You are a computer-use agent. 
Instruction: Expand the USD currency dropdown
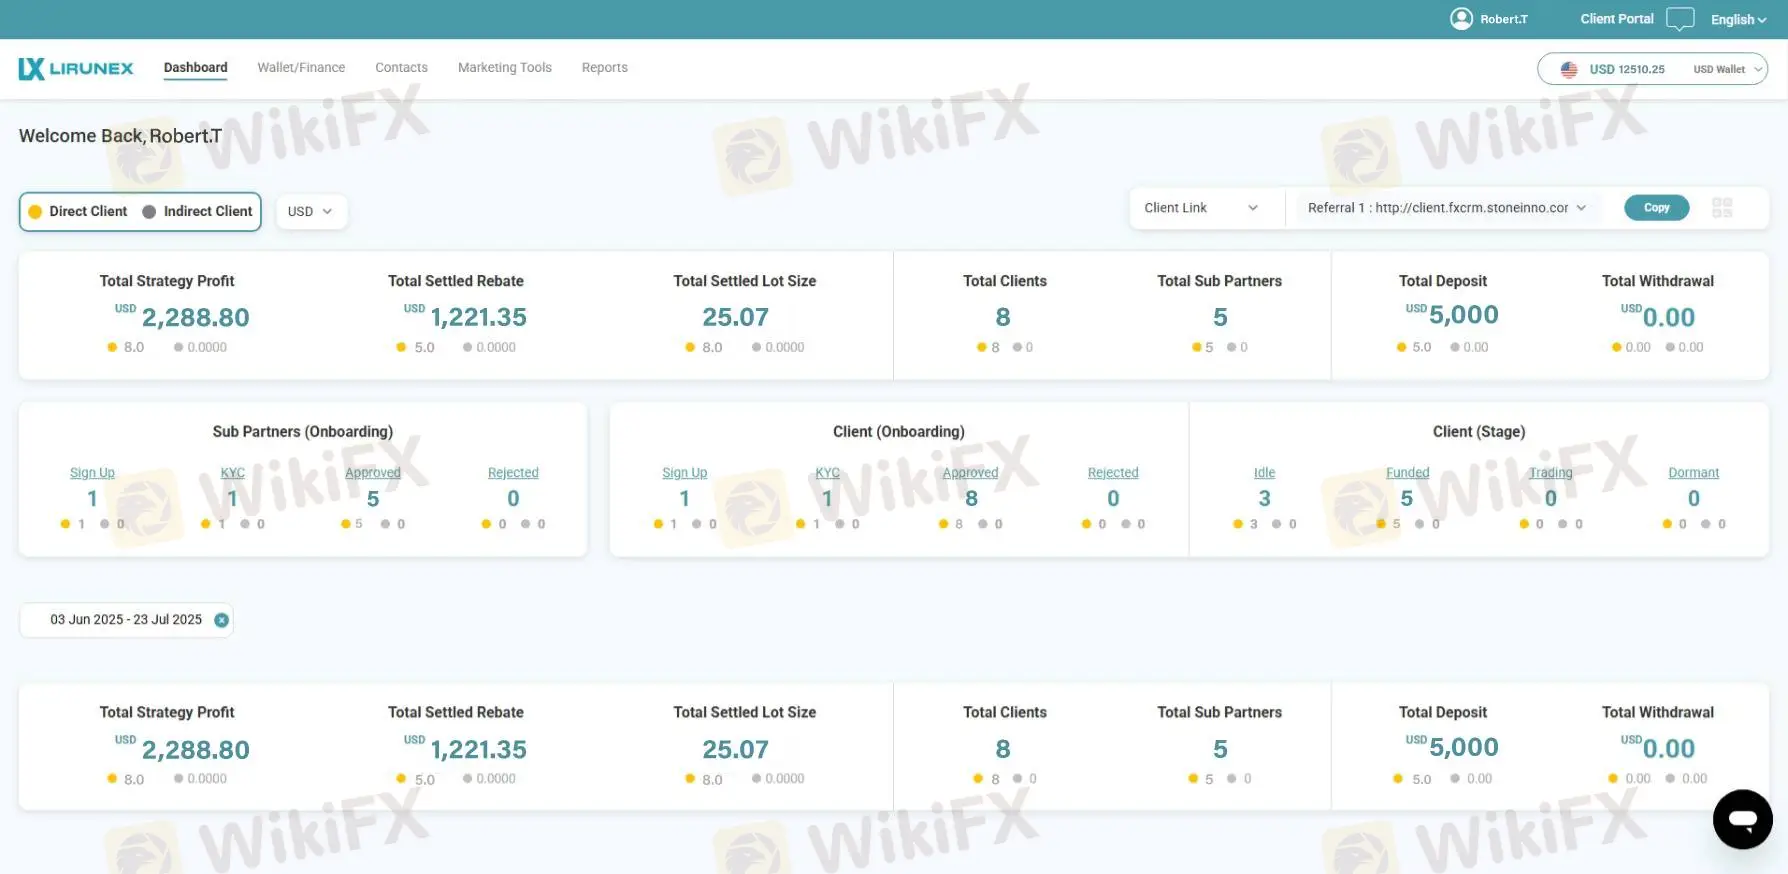(x=311, y=211)
